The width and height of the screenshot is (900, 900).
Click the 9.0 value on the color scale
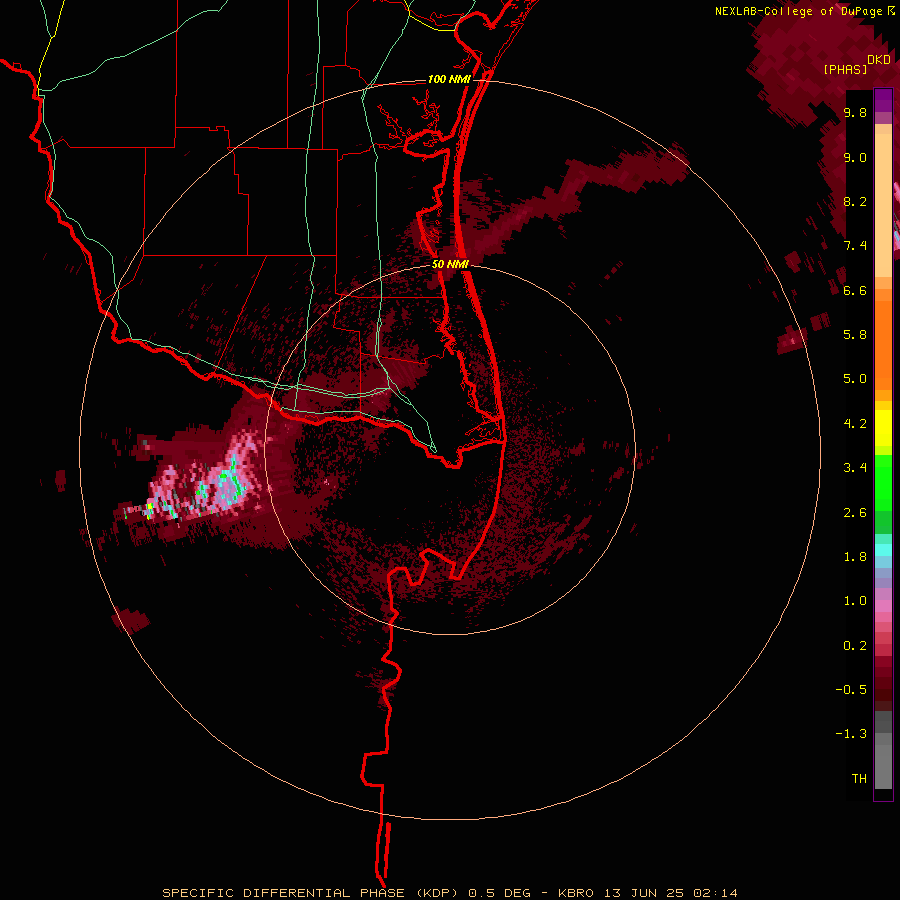(855, 157)
